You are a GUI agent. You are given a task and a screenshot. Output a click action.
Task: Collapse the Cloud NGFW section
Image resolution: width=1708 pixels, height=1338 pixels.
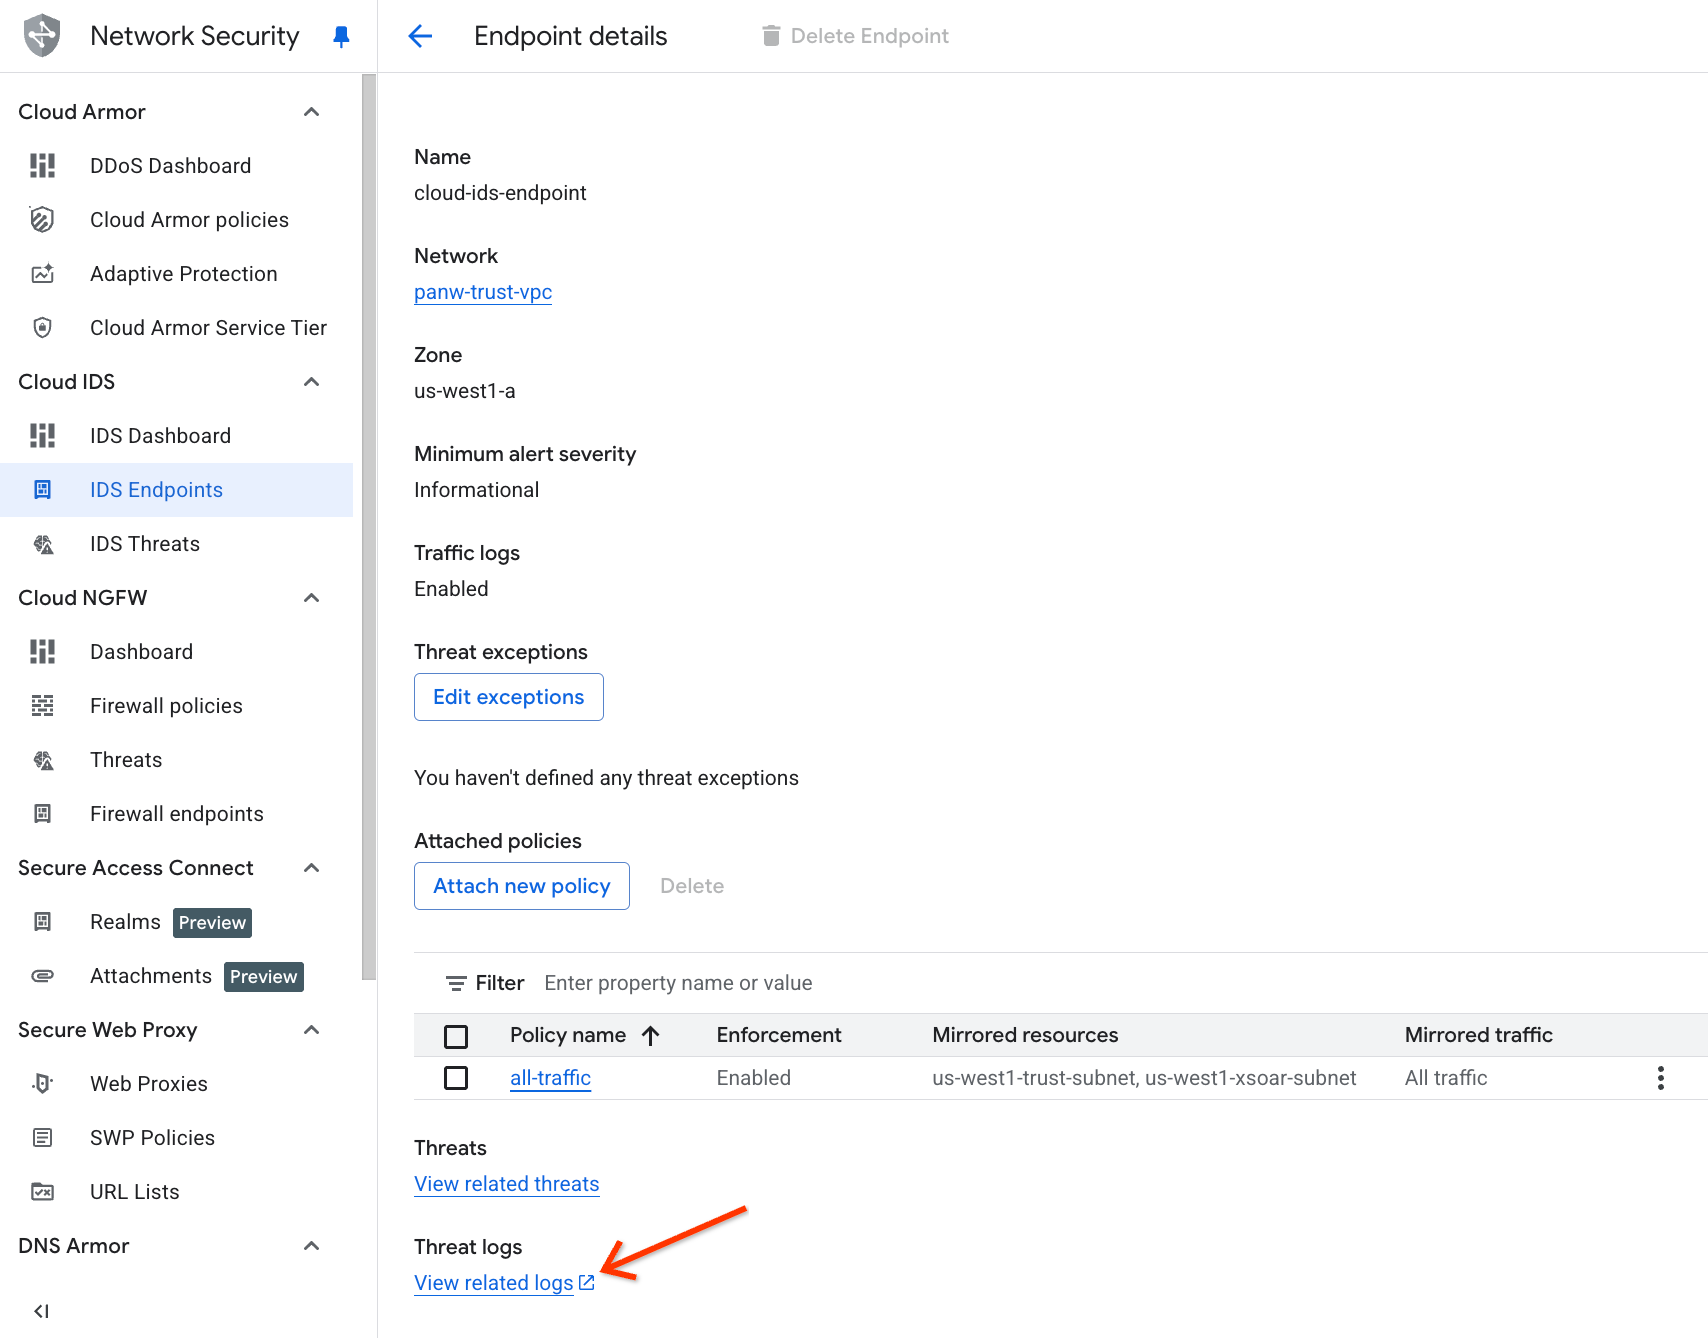pyautogui.click(x=312, y=598)
